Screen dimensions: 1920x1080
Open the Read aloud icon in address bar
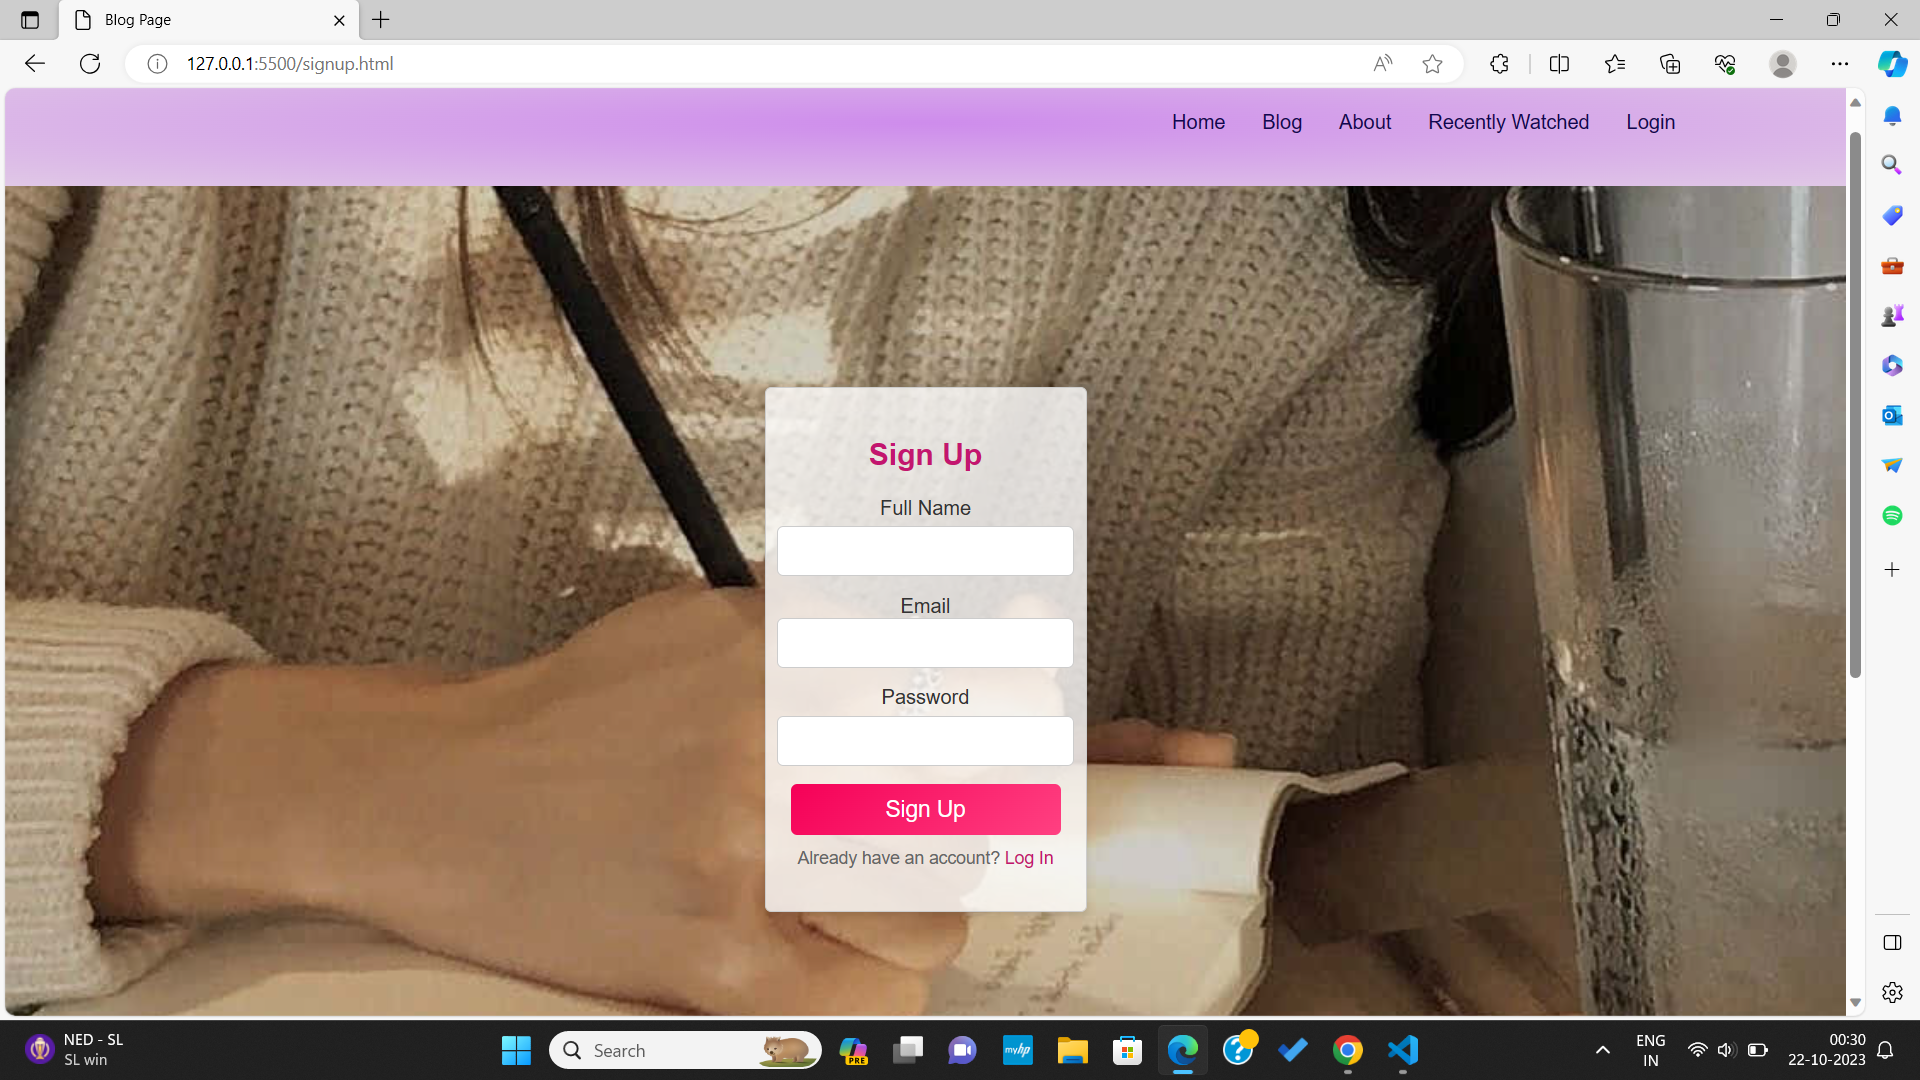pyautogui.click(x=1383, y=64)
